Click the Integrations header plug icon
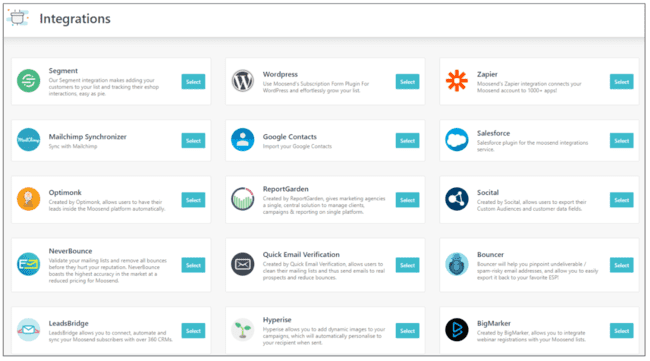Viewport: 650px width, 361px height. 18,18
